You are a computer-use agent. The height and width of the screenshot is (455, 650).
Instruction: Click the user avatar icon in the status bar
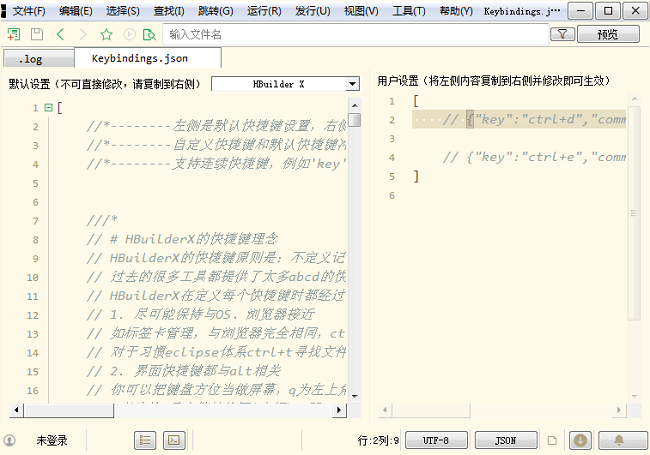9,440
